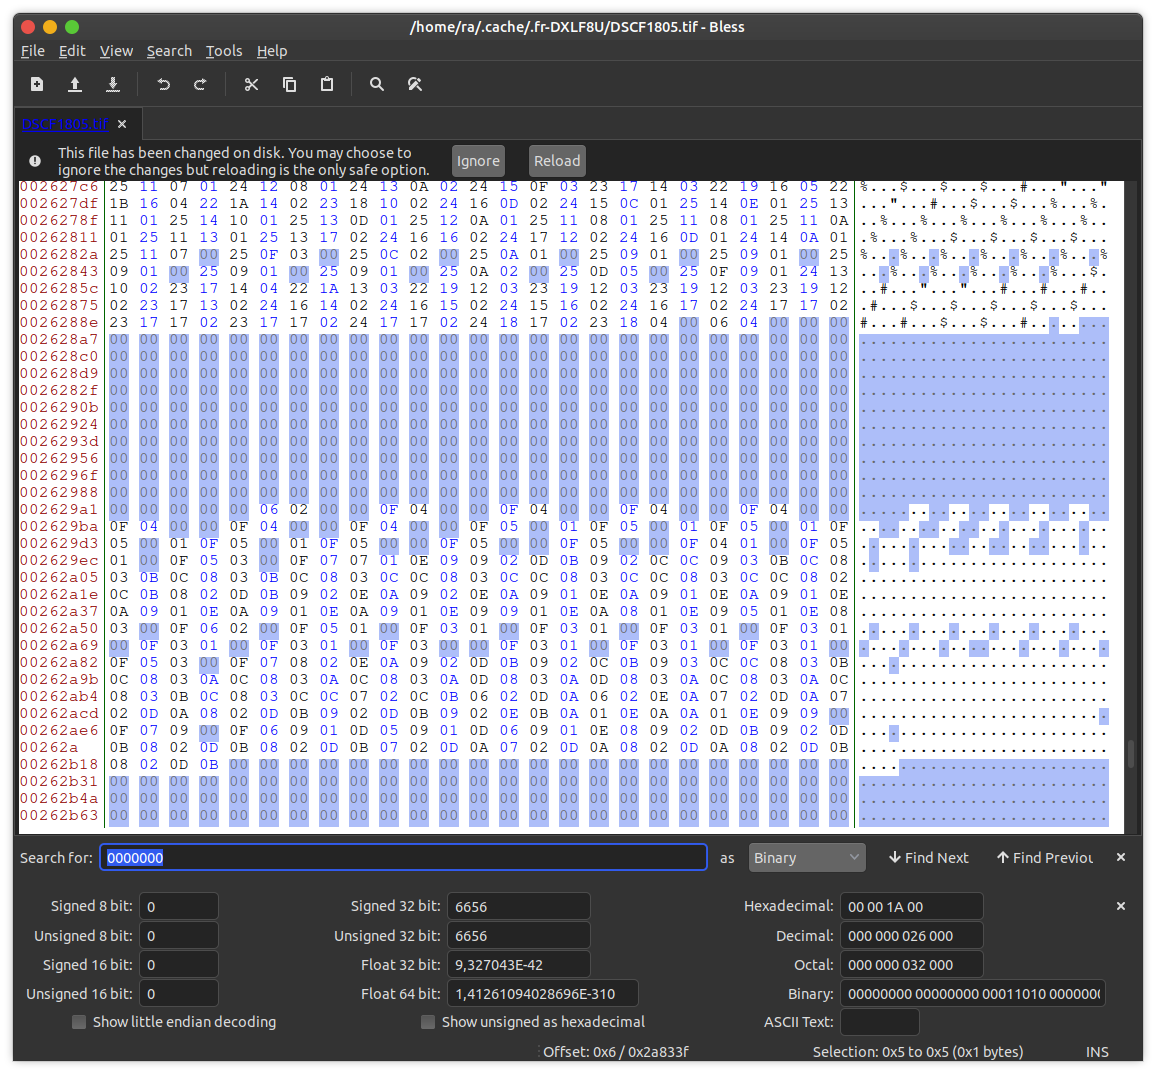The image size is (1156, 1074).
Task: Reload the changed file
Action: 557,161
